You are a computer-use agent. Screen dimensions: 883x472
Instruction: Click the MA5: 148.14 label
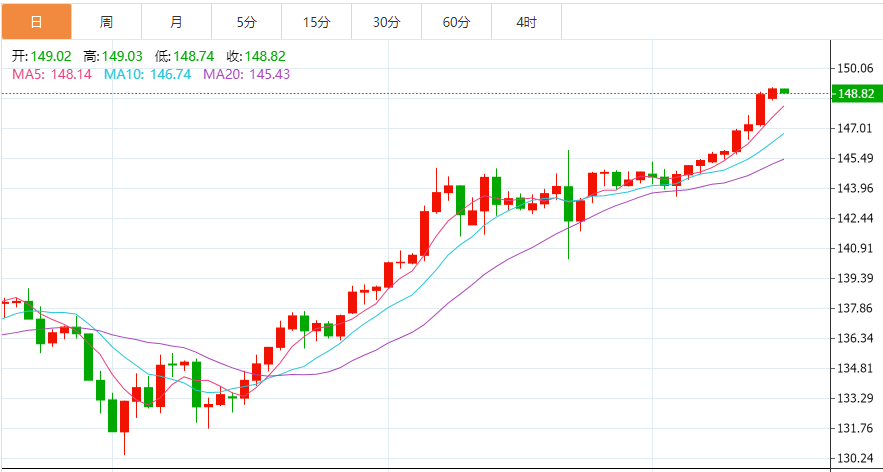[52, 74]
